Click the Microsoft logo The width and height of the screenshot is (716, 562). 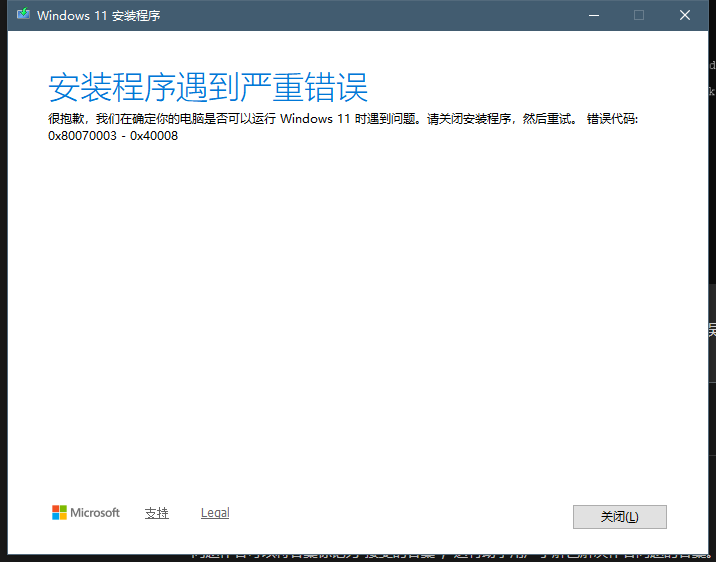coord(86,513)
